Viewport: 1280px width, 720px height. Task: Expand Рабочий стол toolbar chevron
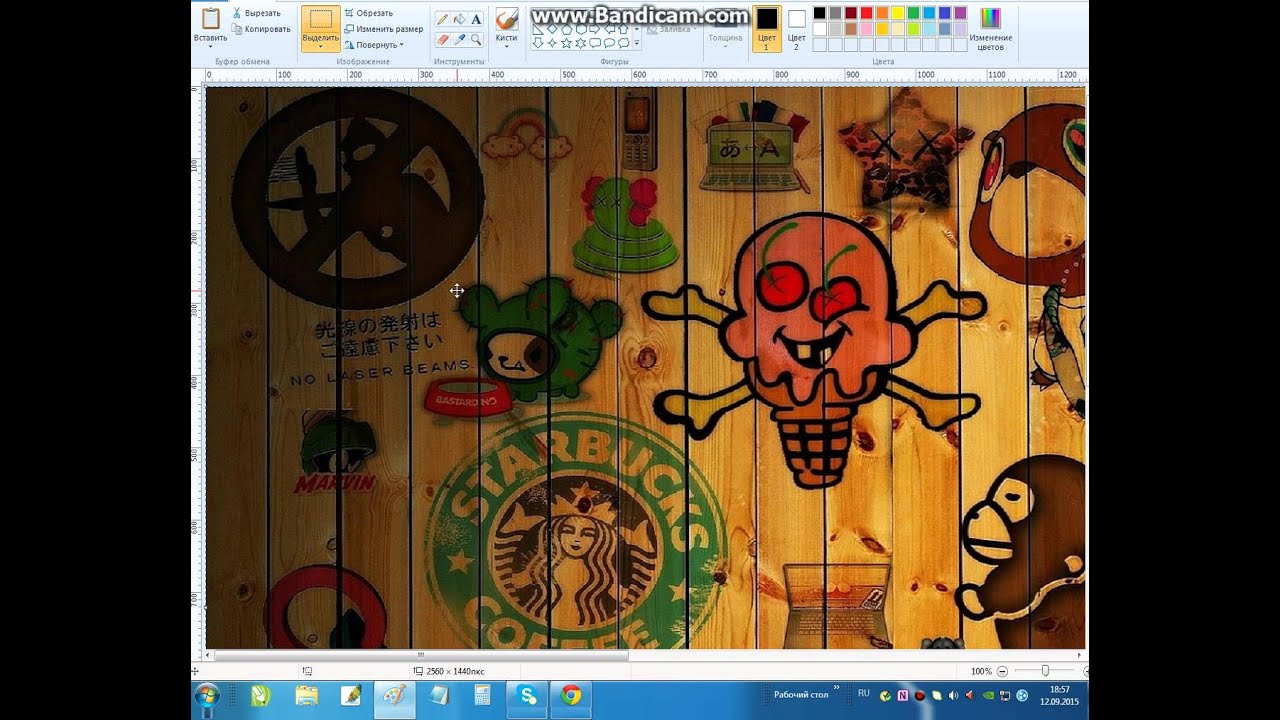(x=836, y=687)
